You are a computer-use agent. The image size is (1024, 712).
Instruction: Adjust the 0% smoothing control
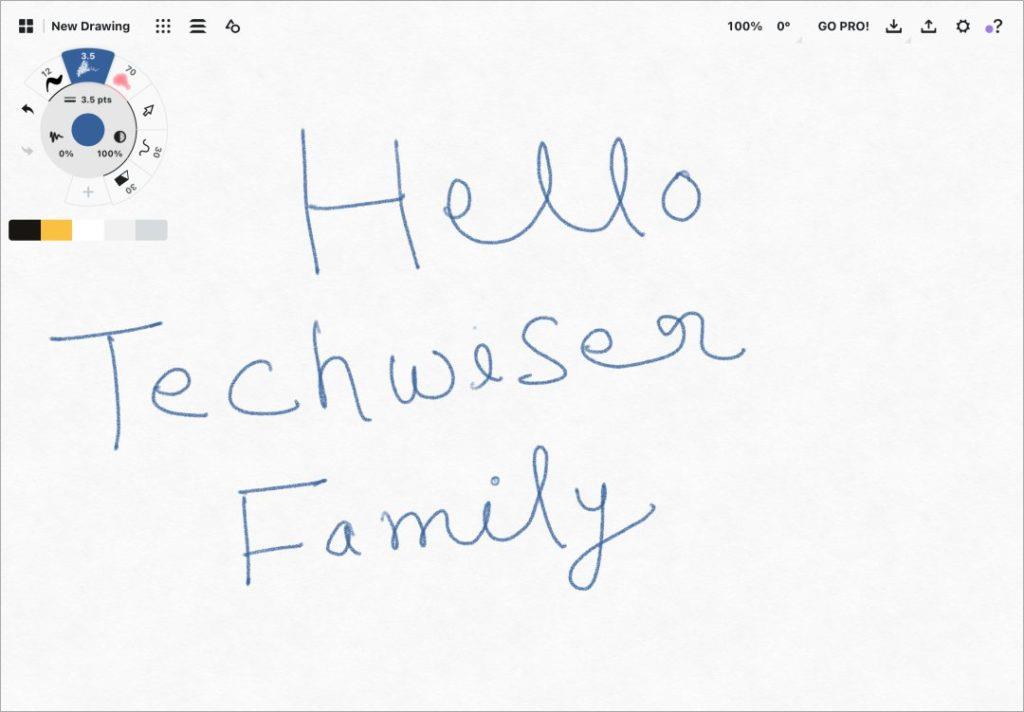pos(59,143)
